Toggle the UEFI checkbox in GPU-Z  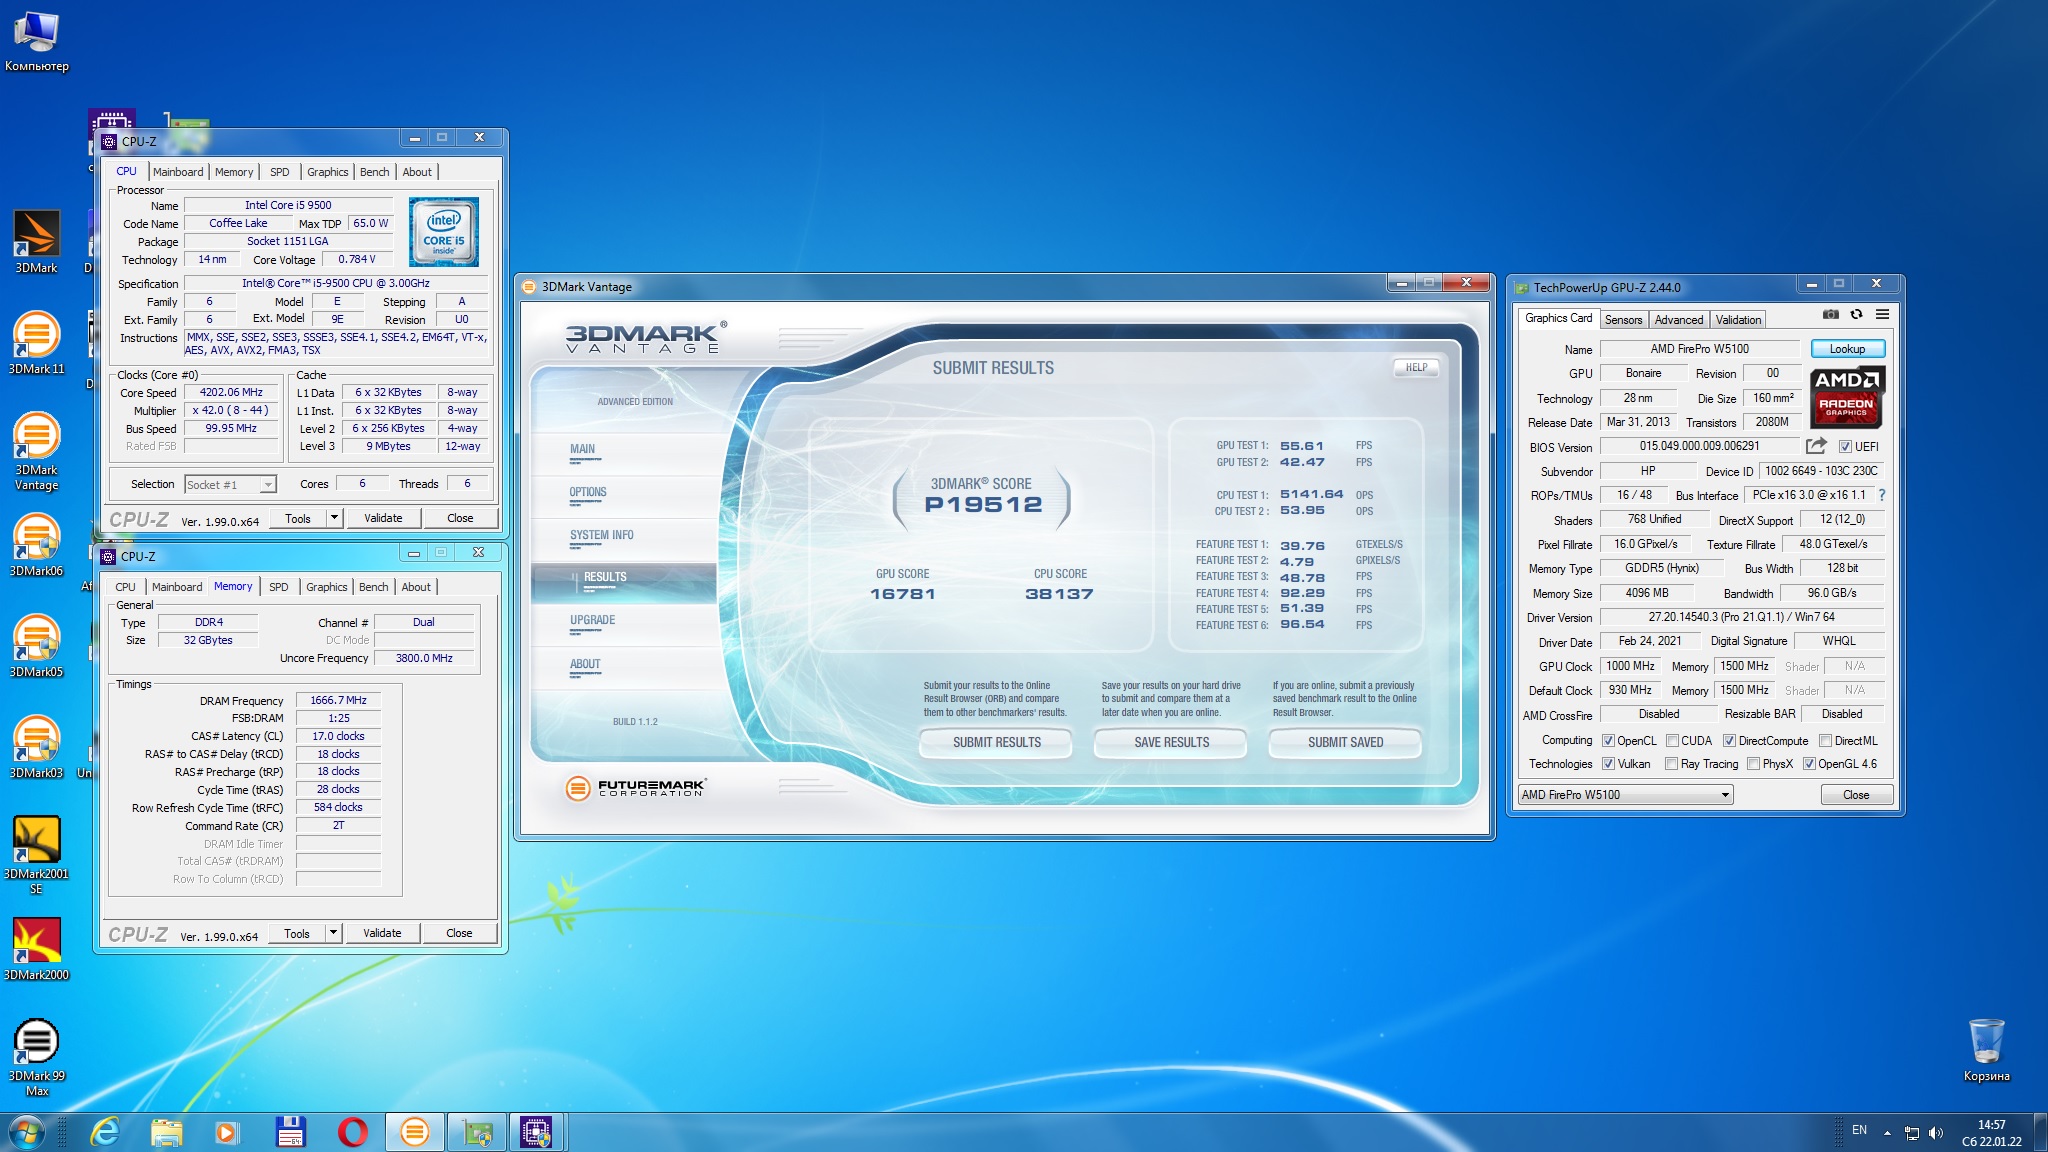[1845, 447]
